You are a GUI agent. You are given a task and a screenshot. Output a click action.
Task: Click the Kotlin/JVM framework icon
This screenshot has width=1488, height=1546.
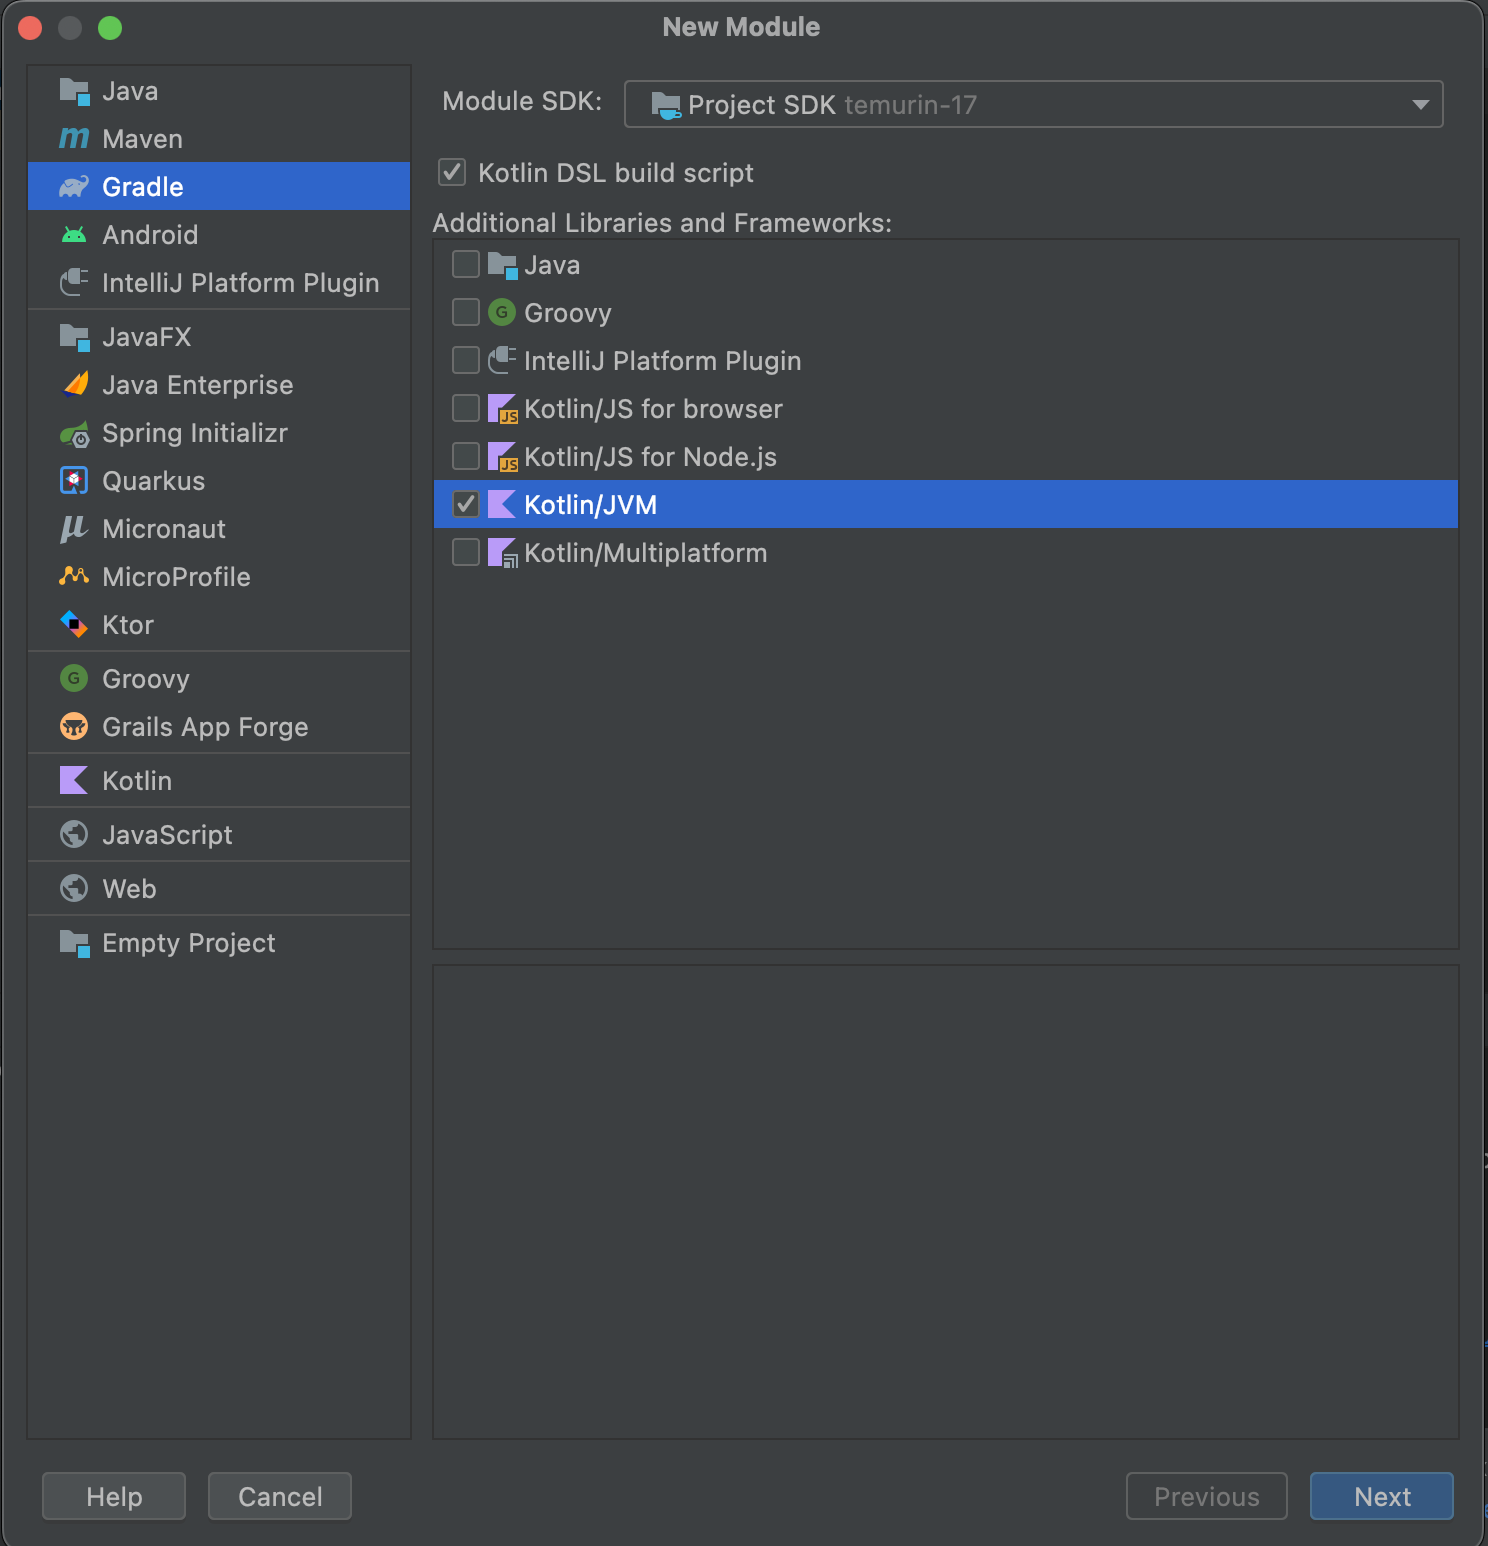501,504
